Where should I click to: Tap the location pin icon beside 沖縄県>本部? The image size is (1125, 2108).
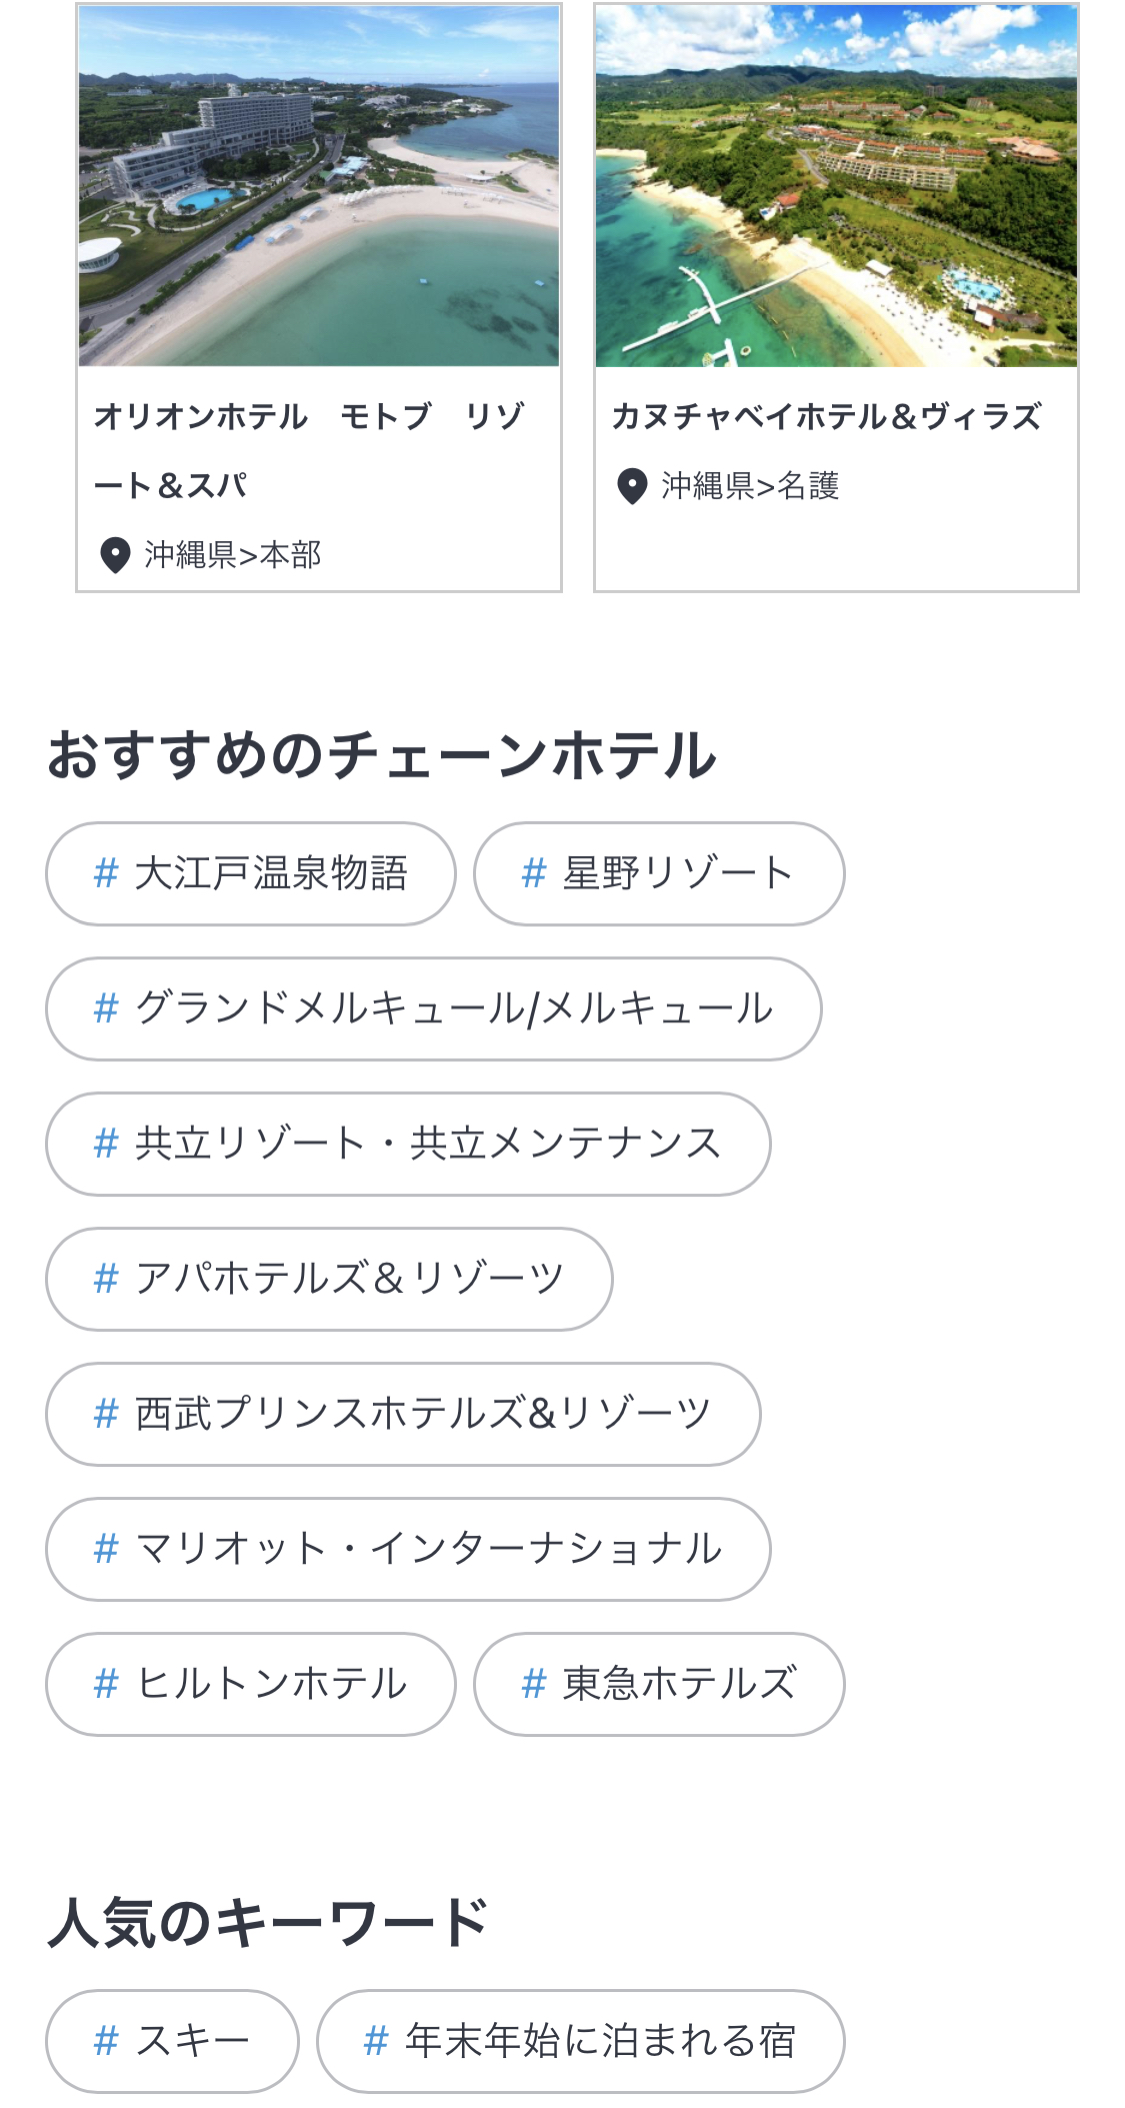click(115, 555)
